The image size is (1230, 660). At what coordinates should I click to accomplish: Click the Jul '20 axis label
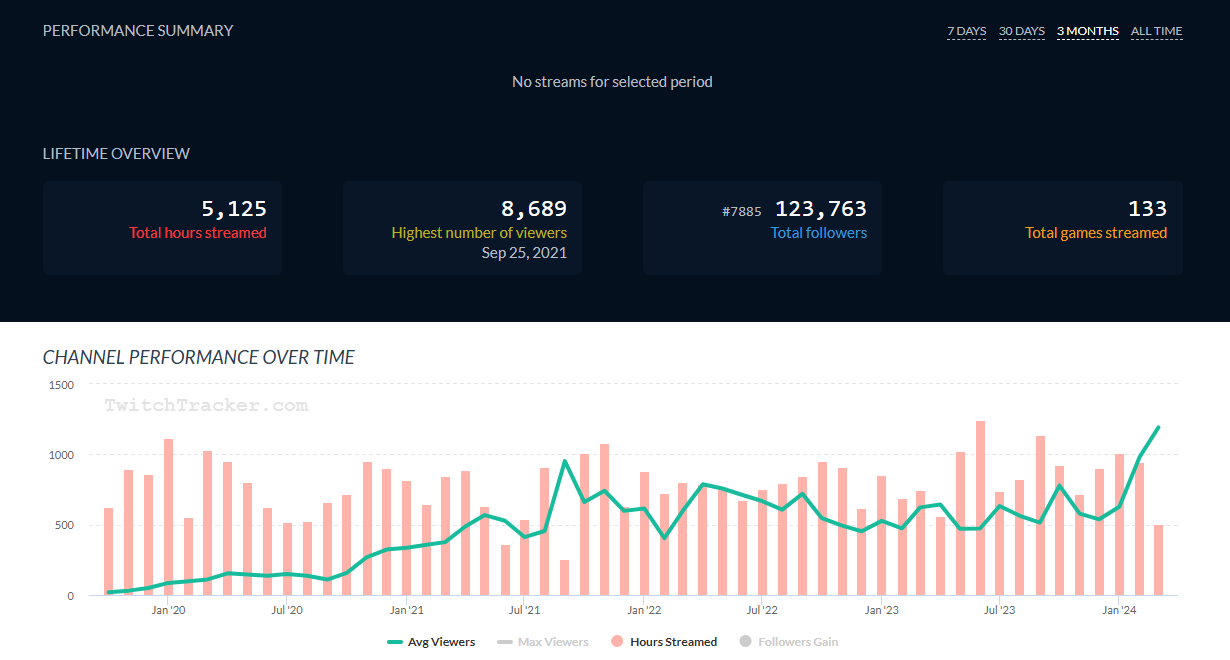286,610
